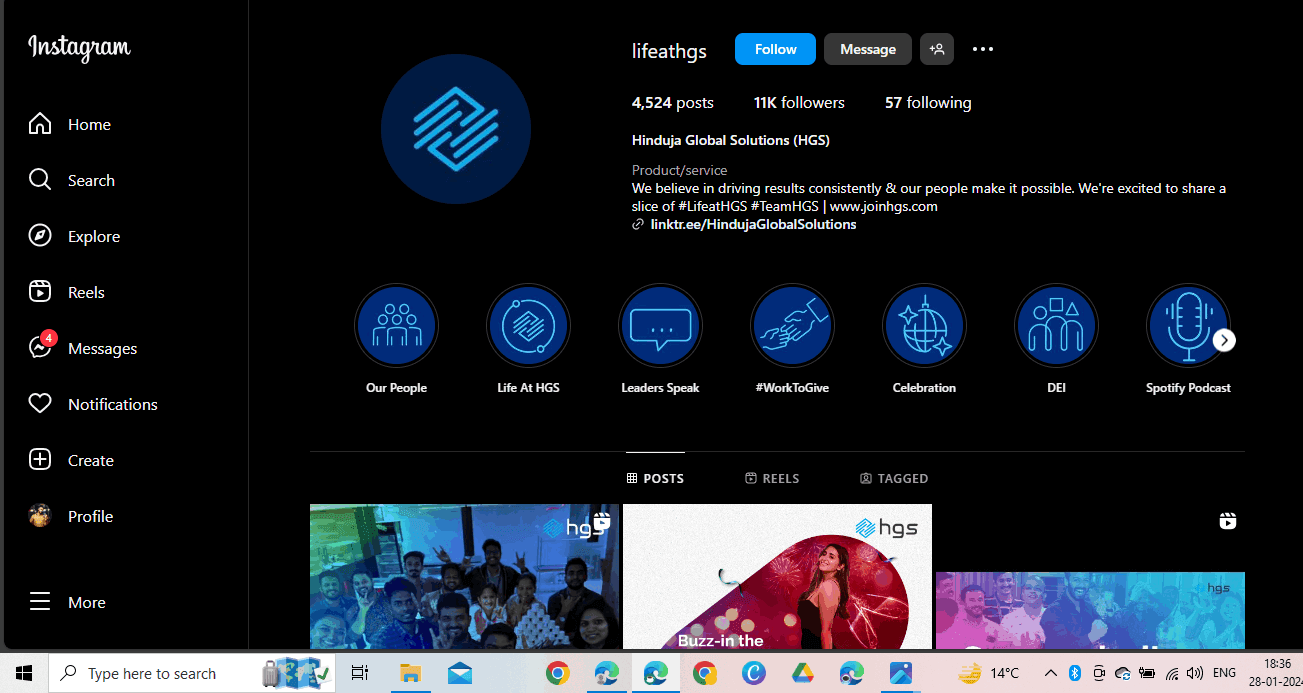Image resolution: width=1303 pixels, height=693 pixels.
Task: Go to Reels in sidebar
Action: coord(40,292)
